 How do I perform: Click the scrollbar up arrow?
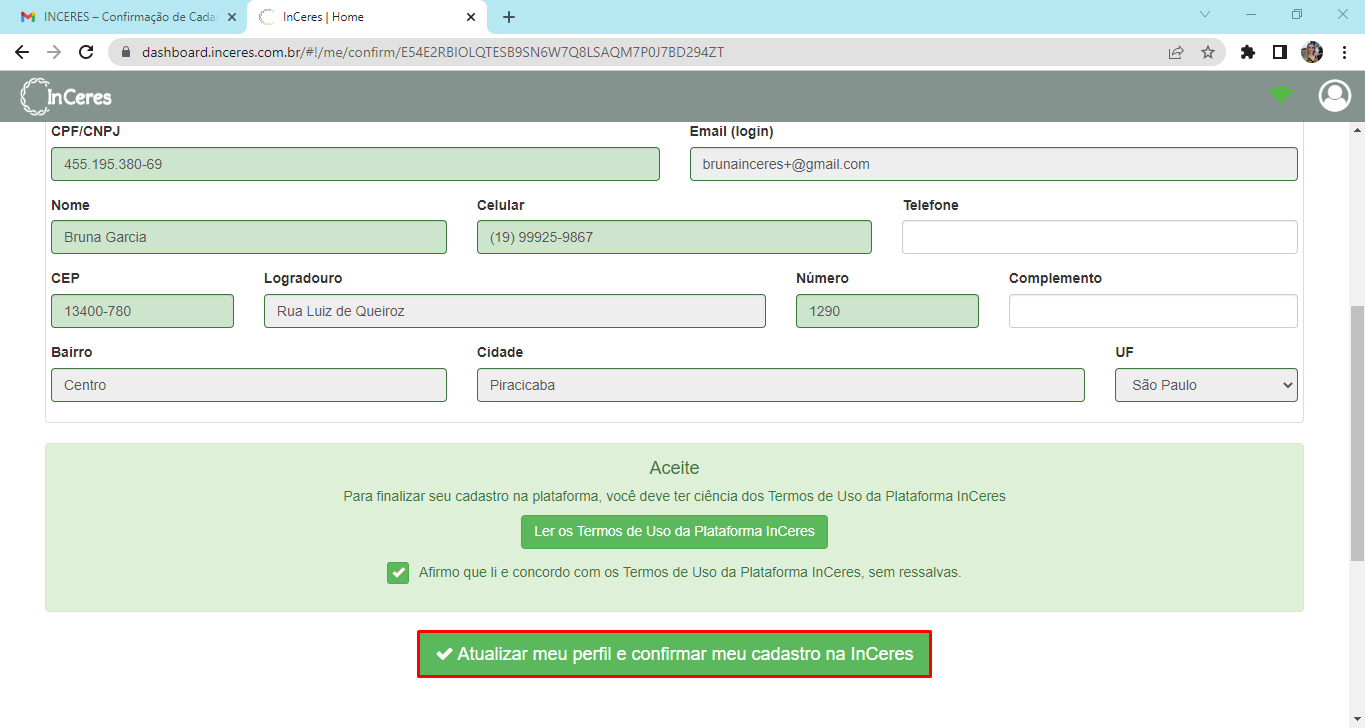point(1357,130)
